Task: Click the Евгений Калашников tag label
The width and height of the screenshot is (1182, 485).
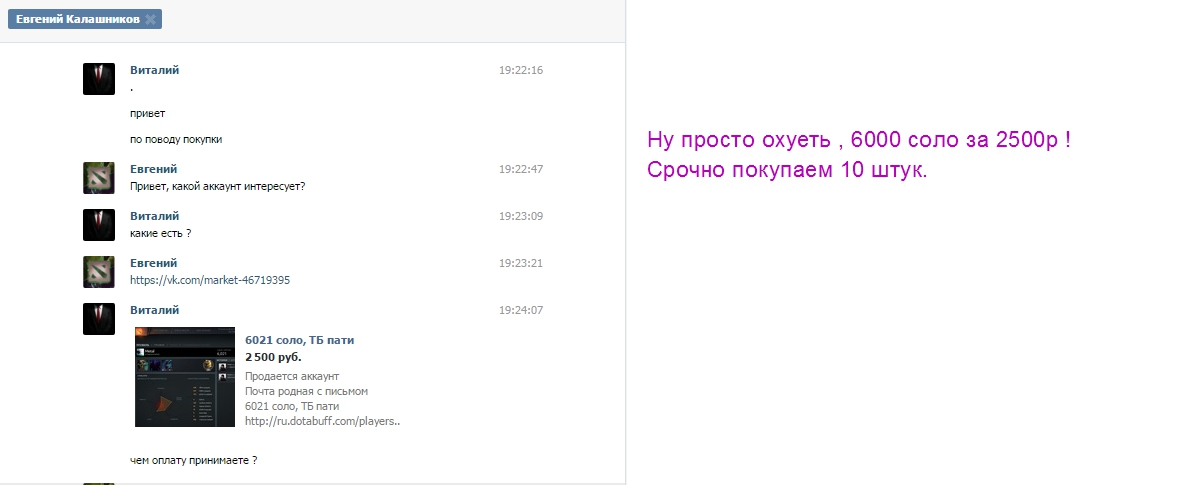Action: [78, 20]
